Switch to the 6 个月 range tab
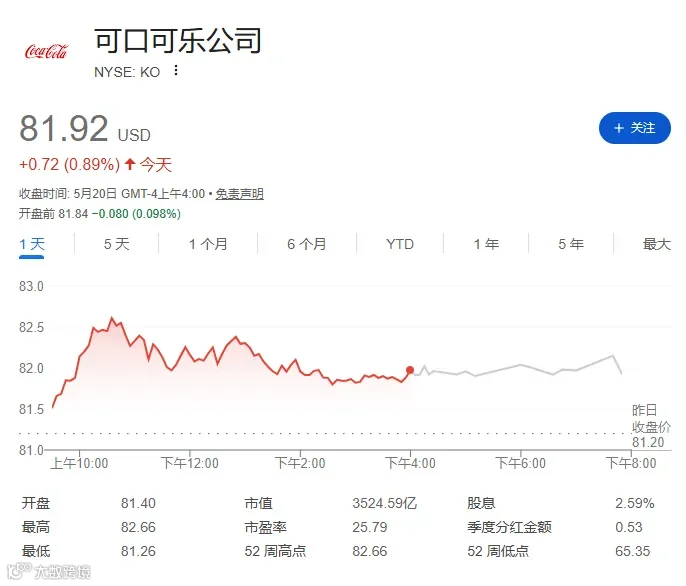This screenshot has width=686, height=586. [307, 244]
